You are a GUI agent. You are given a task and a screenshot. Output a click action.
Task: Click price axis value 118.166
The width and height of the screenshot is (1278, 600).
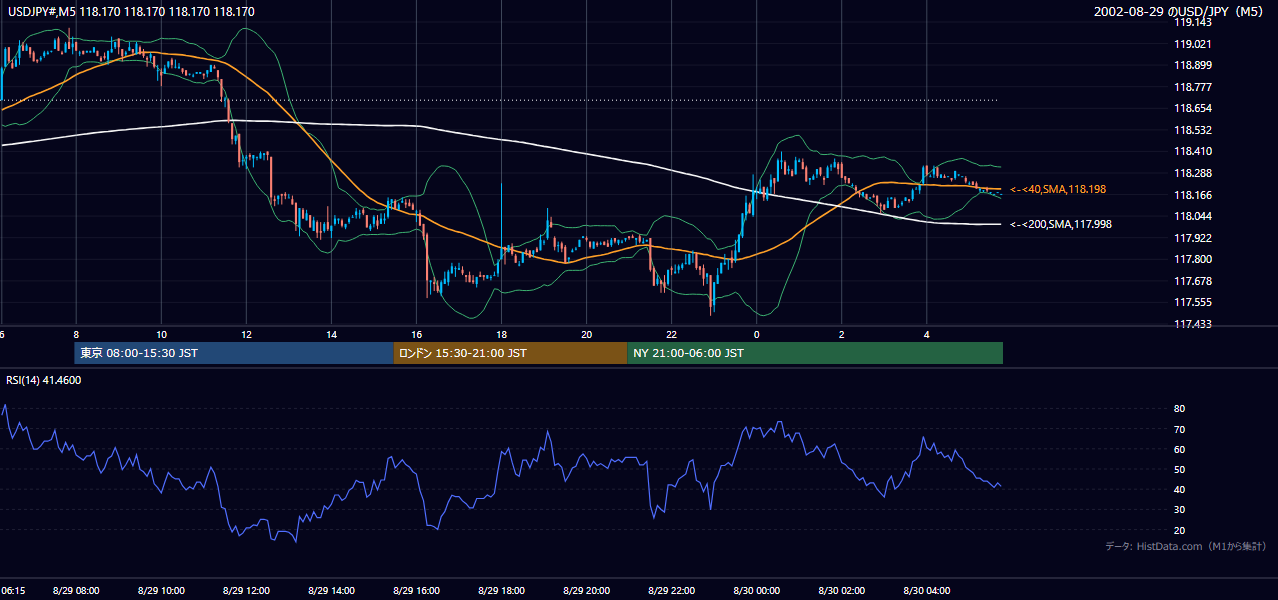click(1192, 195)
